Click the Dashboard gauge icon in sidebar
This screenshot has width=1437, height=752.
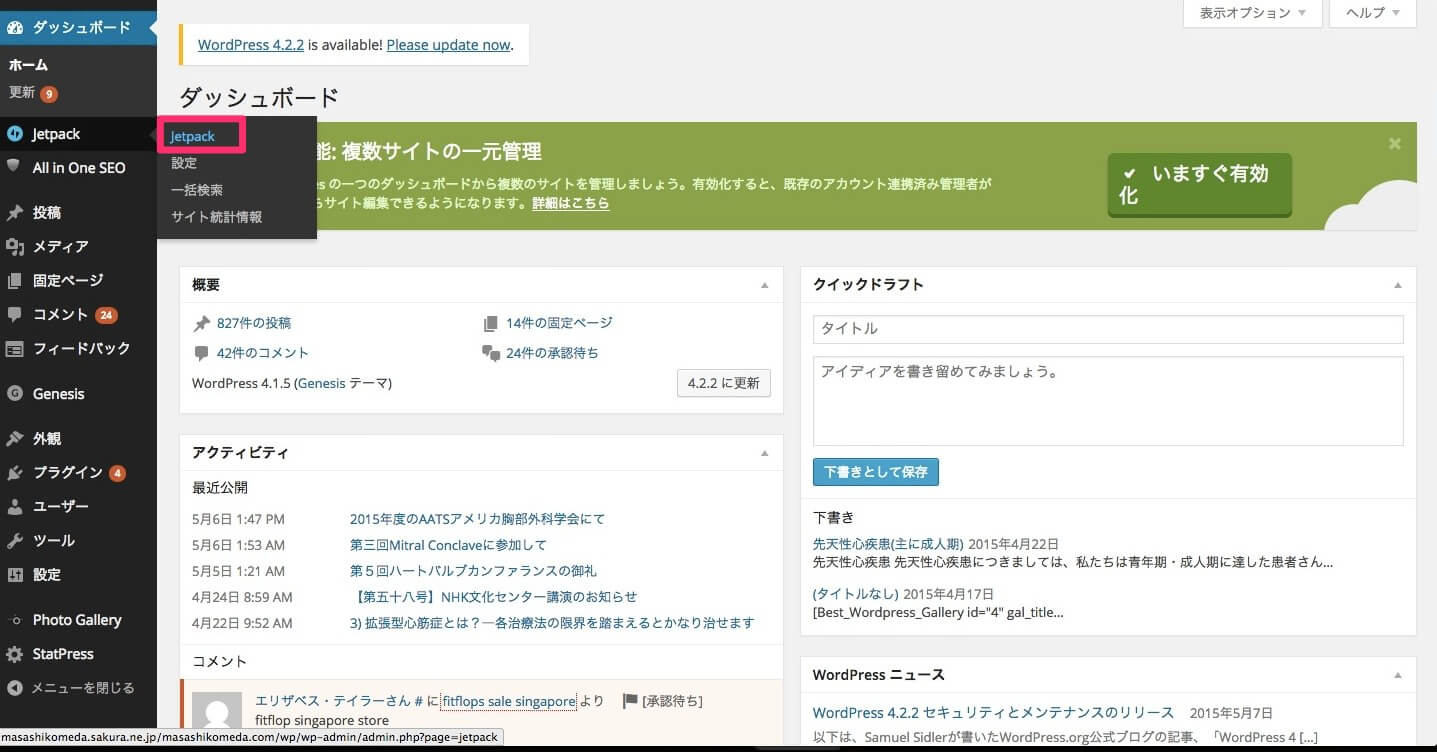point(15,27)
